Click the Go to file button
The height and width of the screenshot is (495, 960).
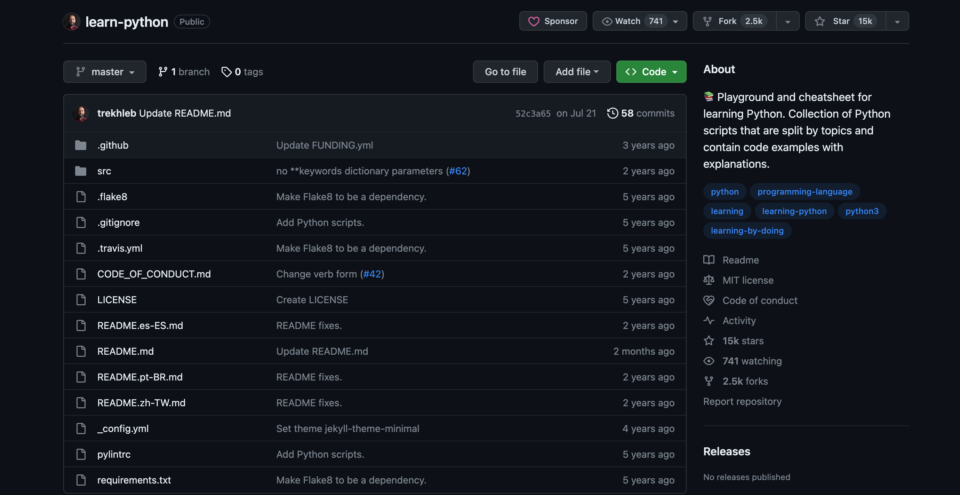tap(505, 72)
